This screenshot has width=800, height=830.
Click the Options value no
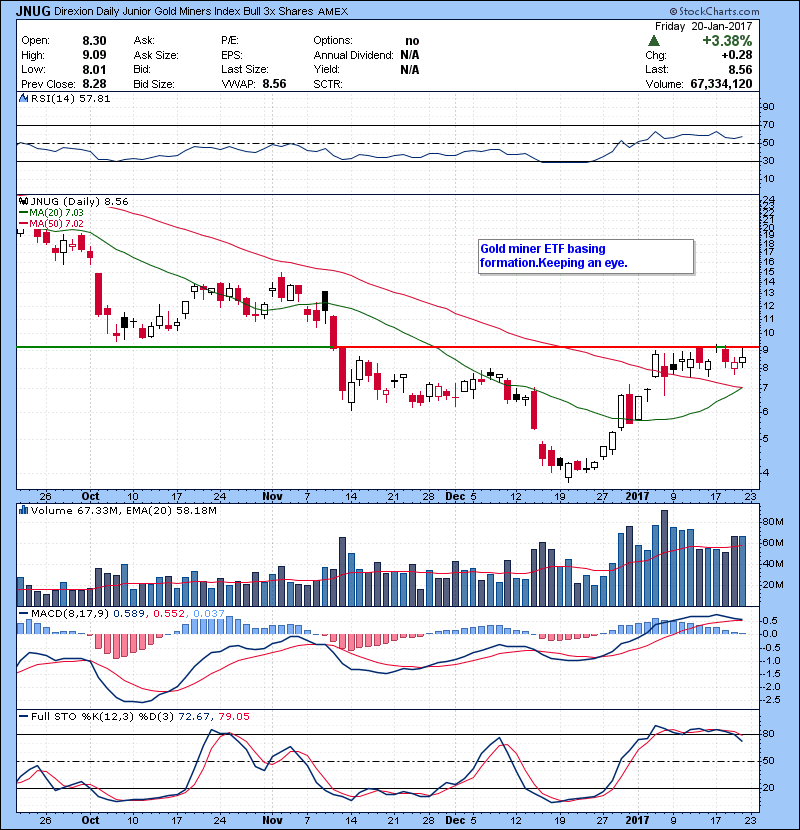click(x=412, y=41)
